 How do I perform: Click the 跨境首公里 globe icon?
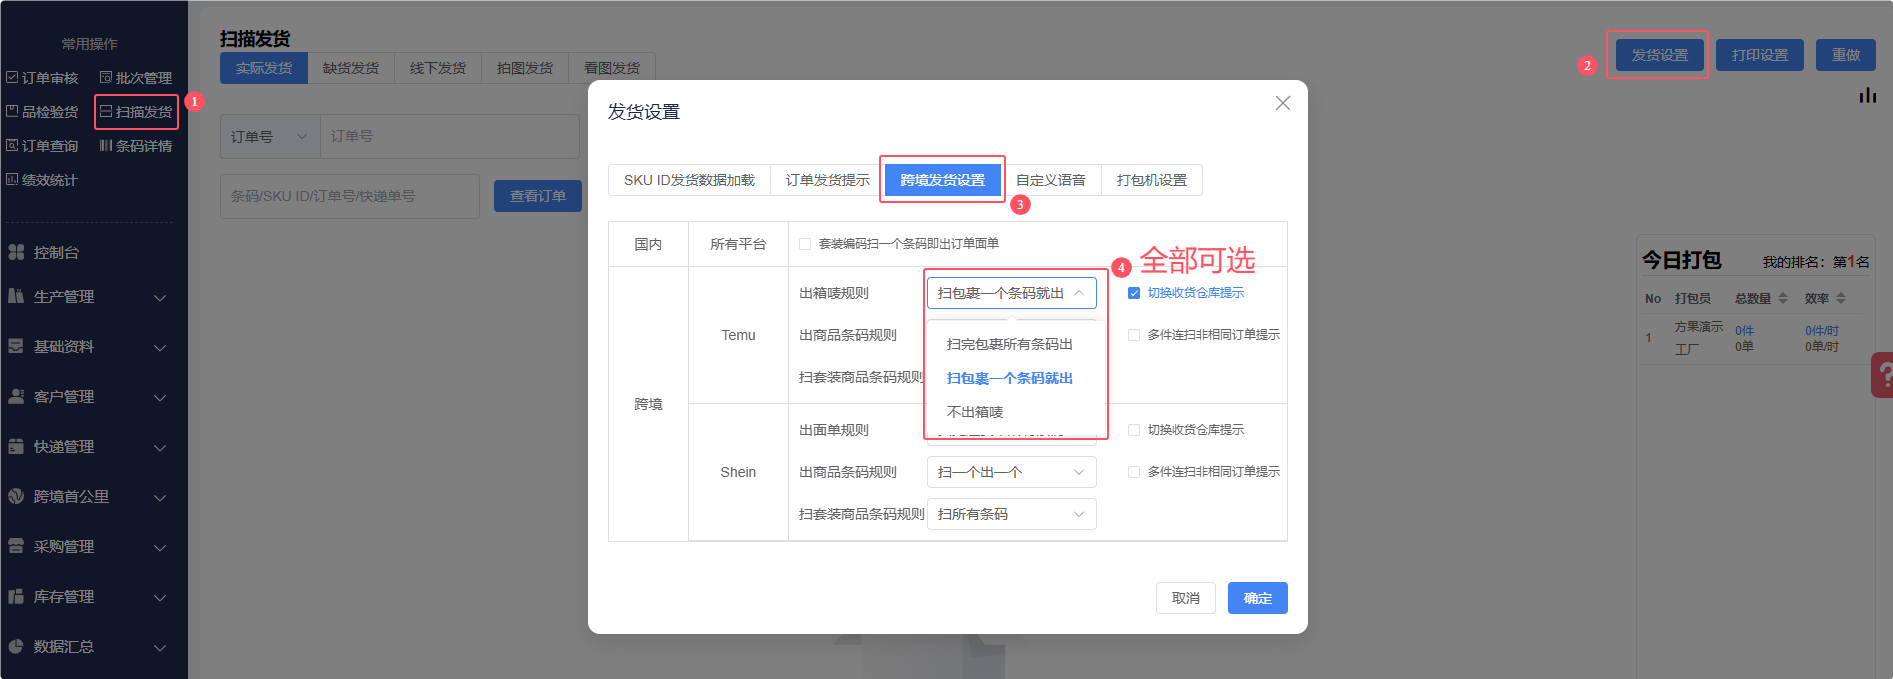(16, 496)
